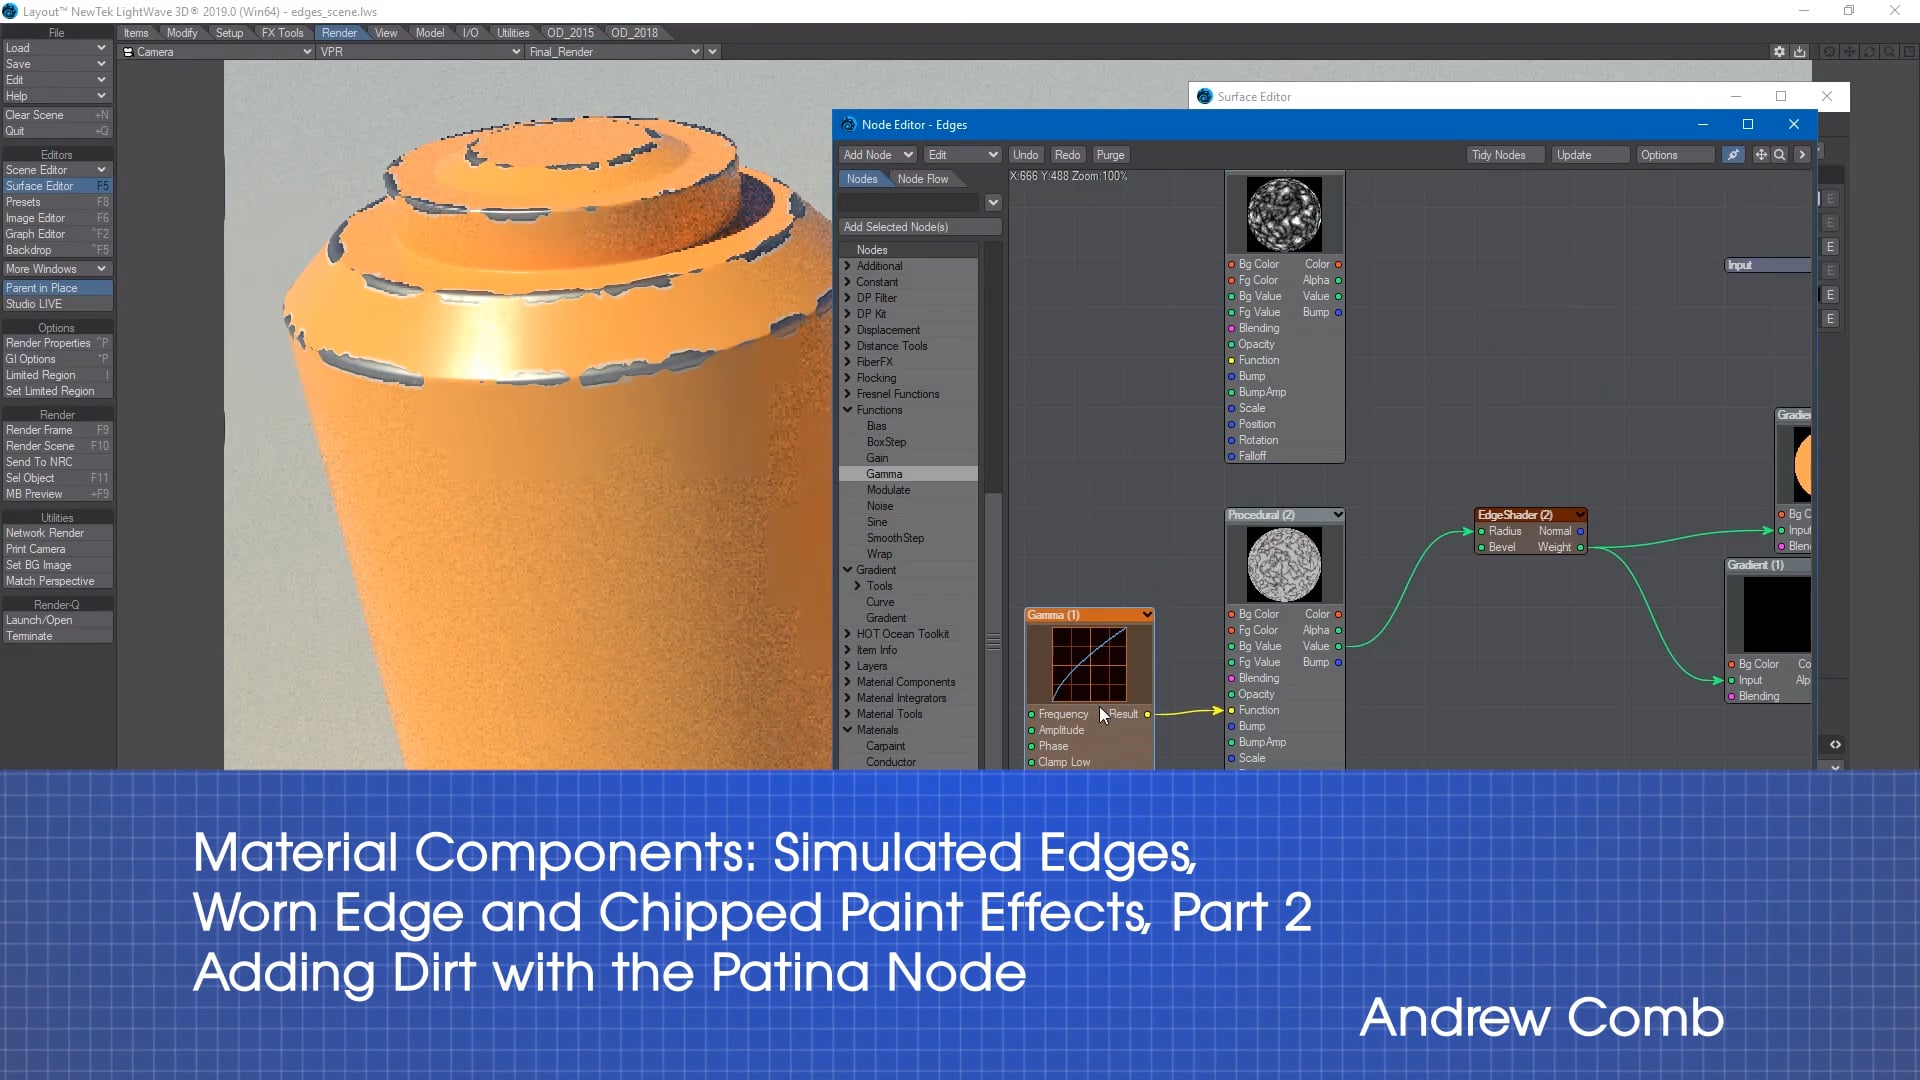The image size is (1920, 1080).
Task: Click the Gamma (1) curve preview
Action: (1089, 664)
